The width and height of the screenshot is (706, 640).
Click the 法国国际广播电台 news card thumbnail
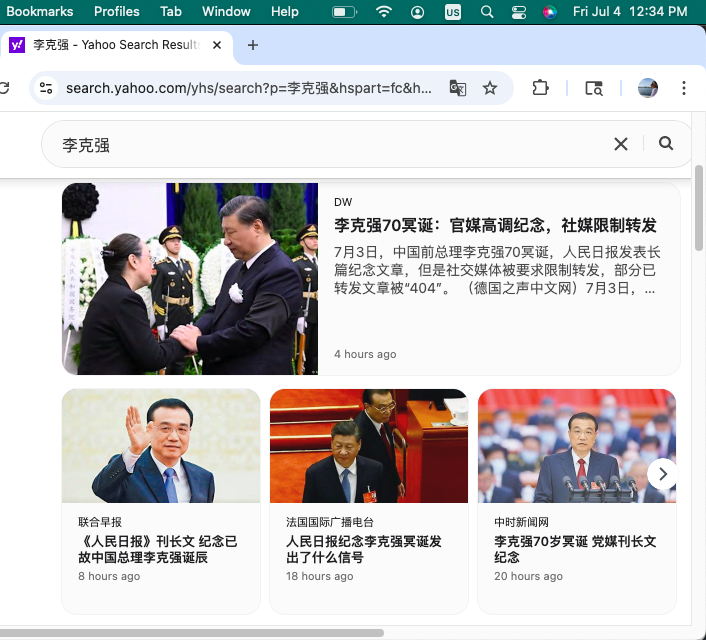(x=368, y=446)
